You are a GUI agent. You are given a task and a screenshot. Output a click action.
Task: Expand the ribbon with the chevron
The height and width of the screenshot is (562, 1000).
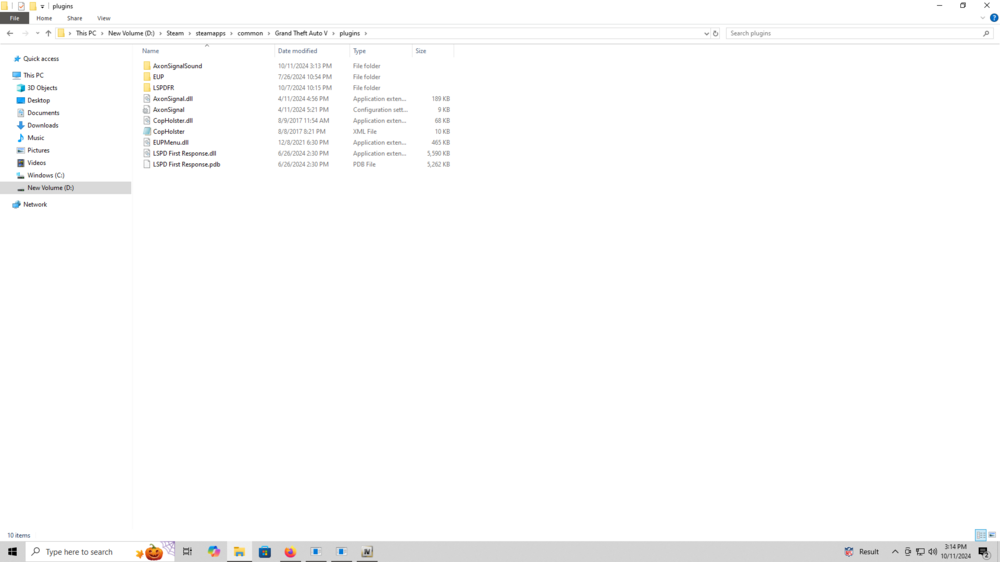click(x=983, y=18)
